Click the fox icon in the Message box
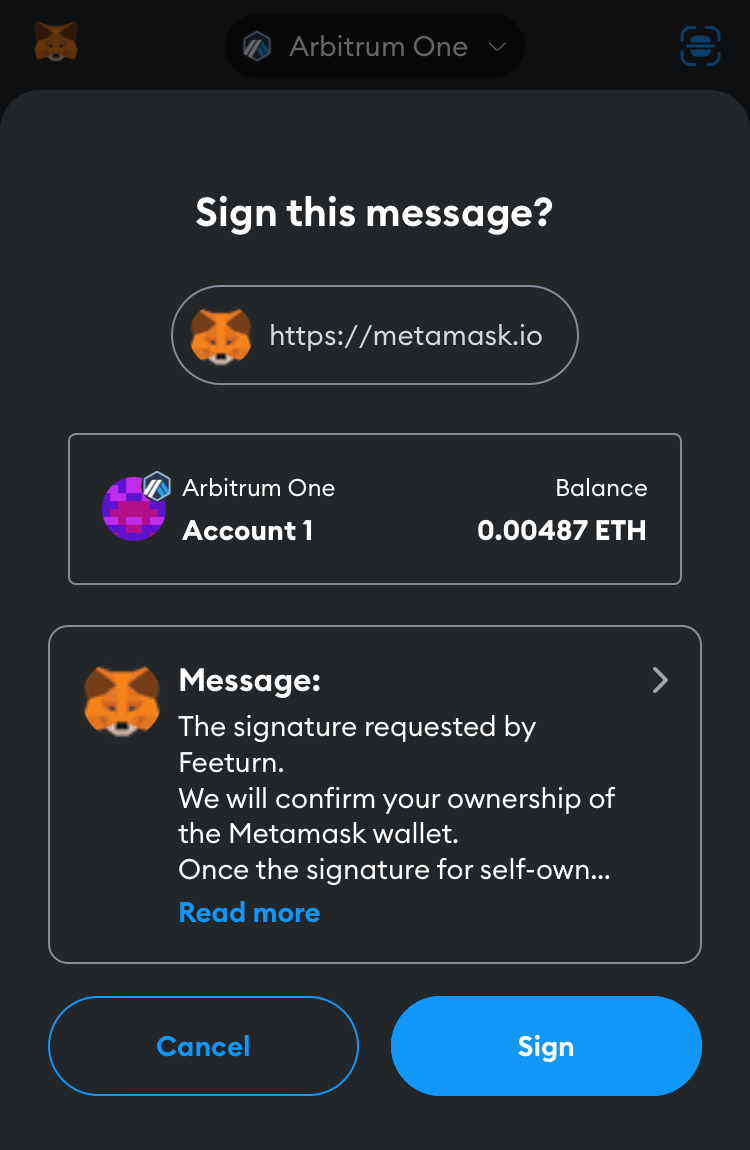The image size is (750, 1150). [122, 699]
